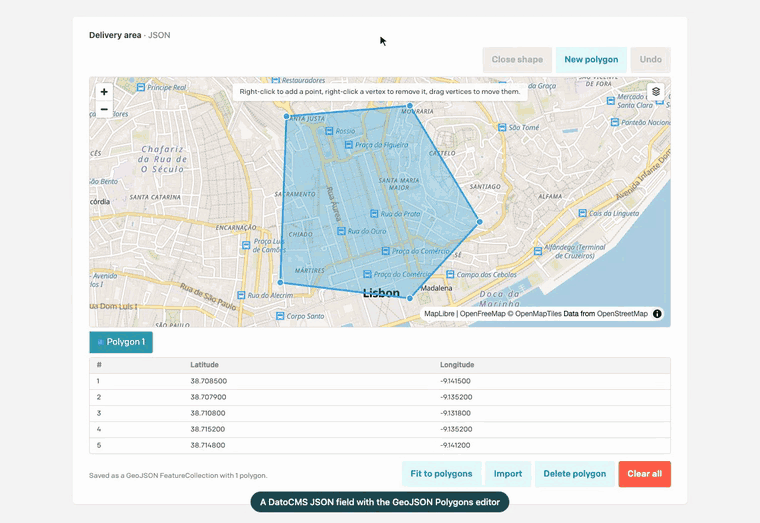The width and height of the screenshot is (760, 523).
Task: Click the Close shape button
Action: click(x=517, y=60)
